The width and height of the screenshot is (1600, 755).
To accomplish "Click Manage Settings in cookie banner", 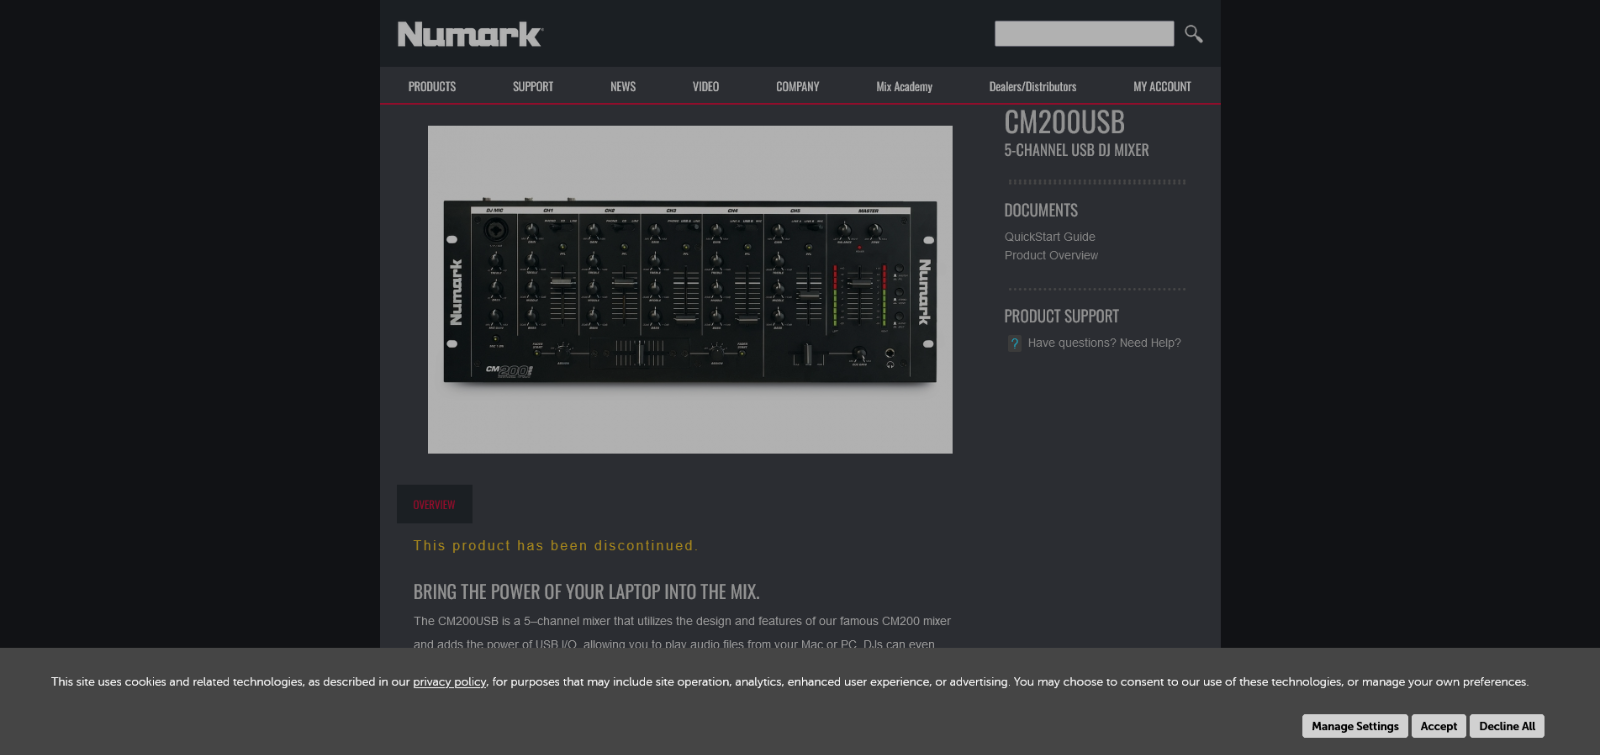I will coord(1355,726).
